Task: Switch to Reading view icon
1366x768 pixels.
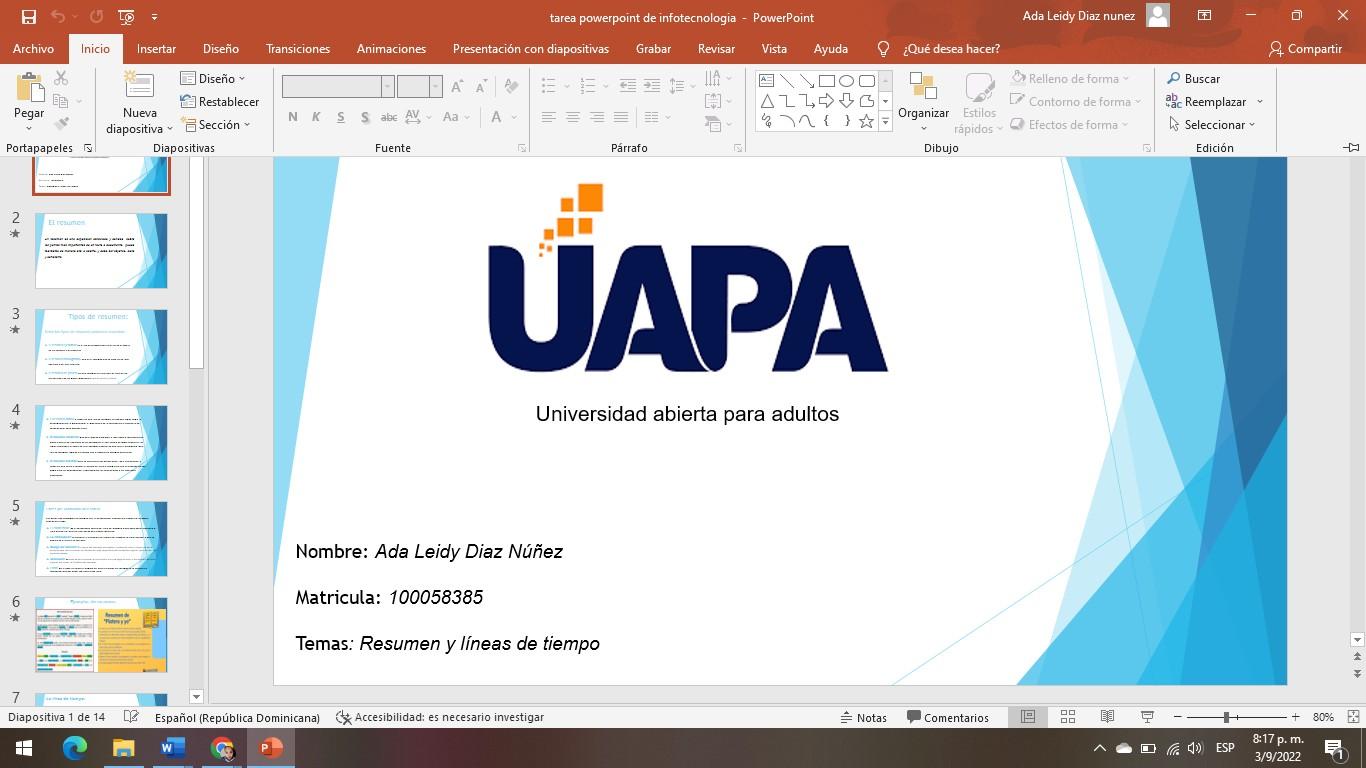Action: click(x=1107, y=717)
